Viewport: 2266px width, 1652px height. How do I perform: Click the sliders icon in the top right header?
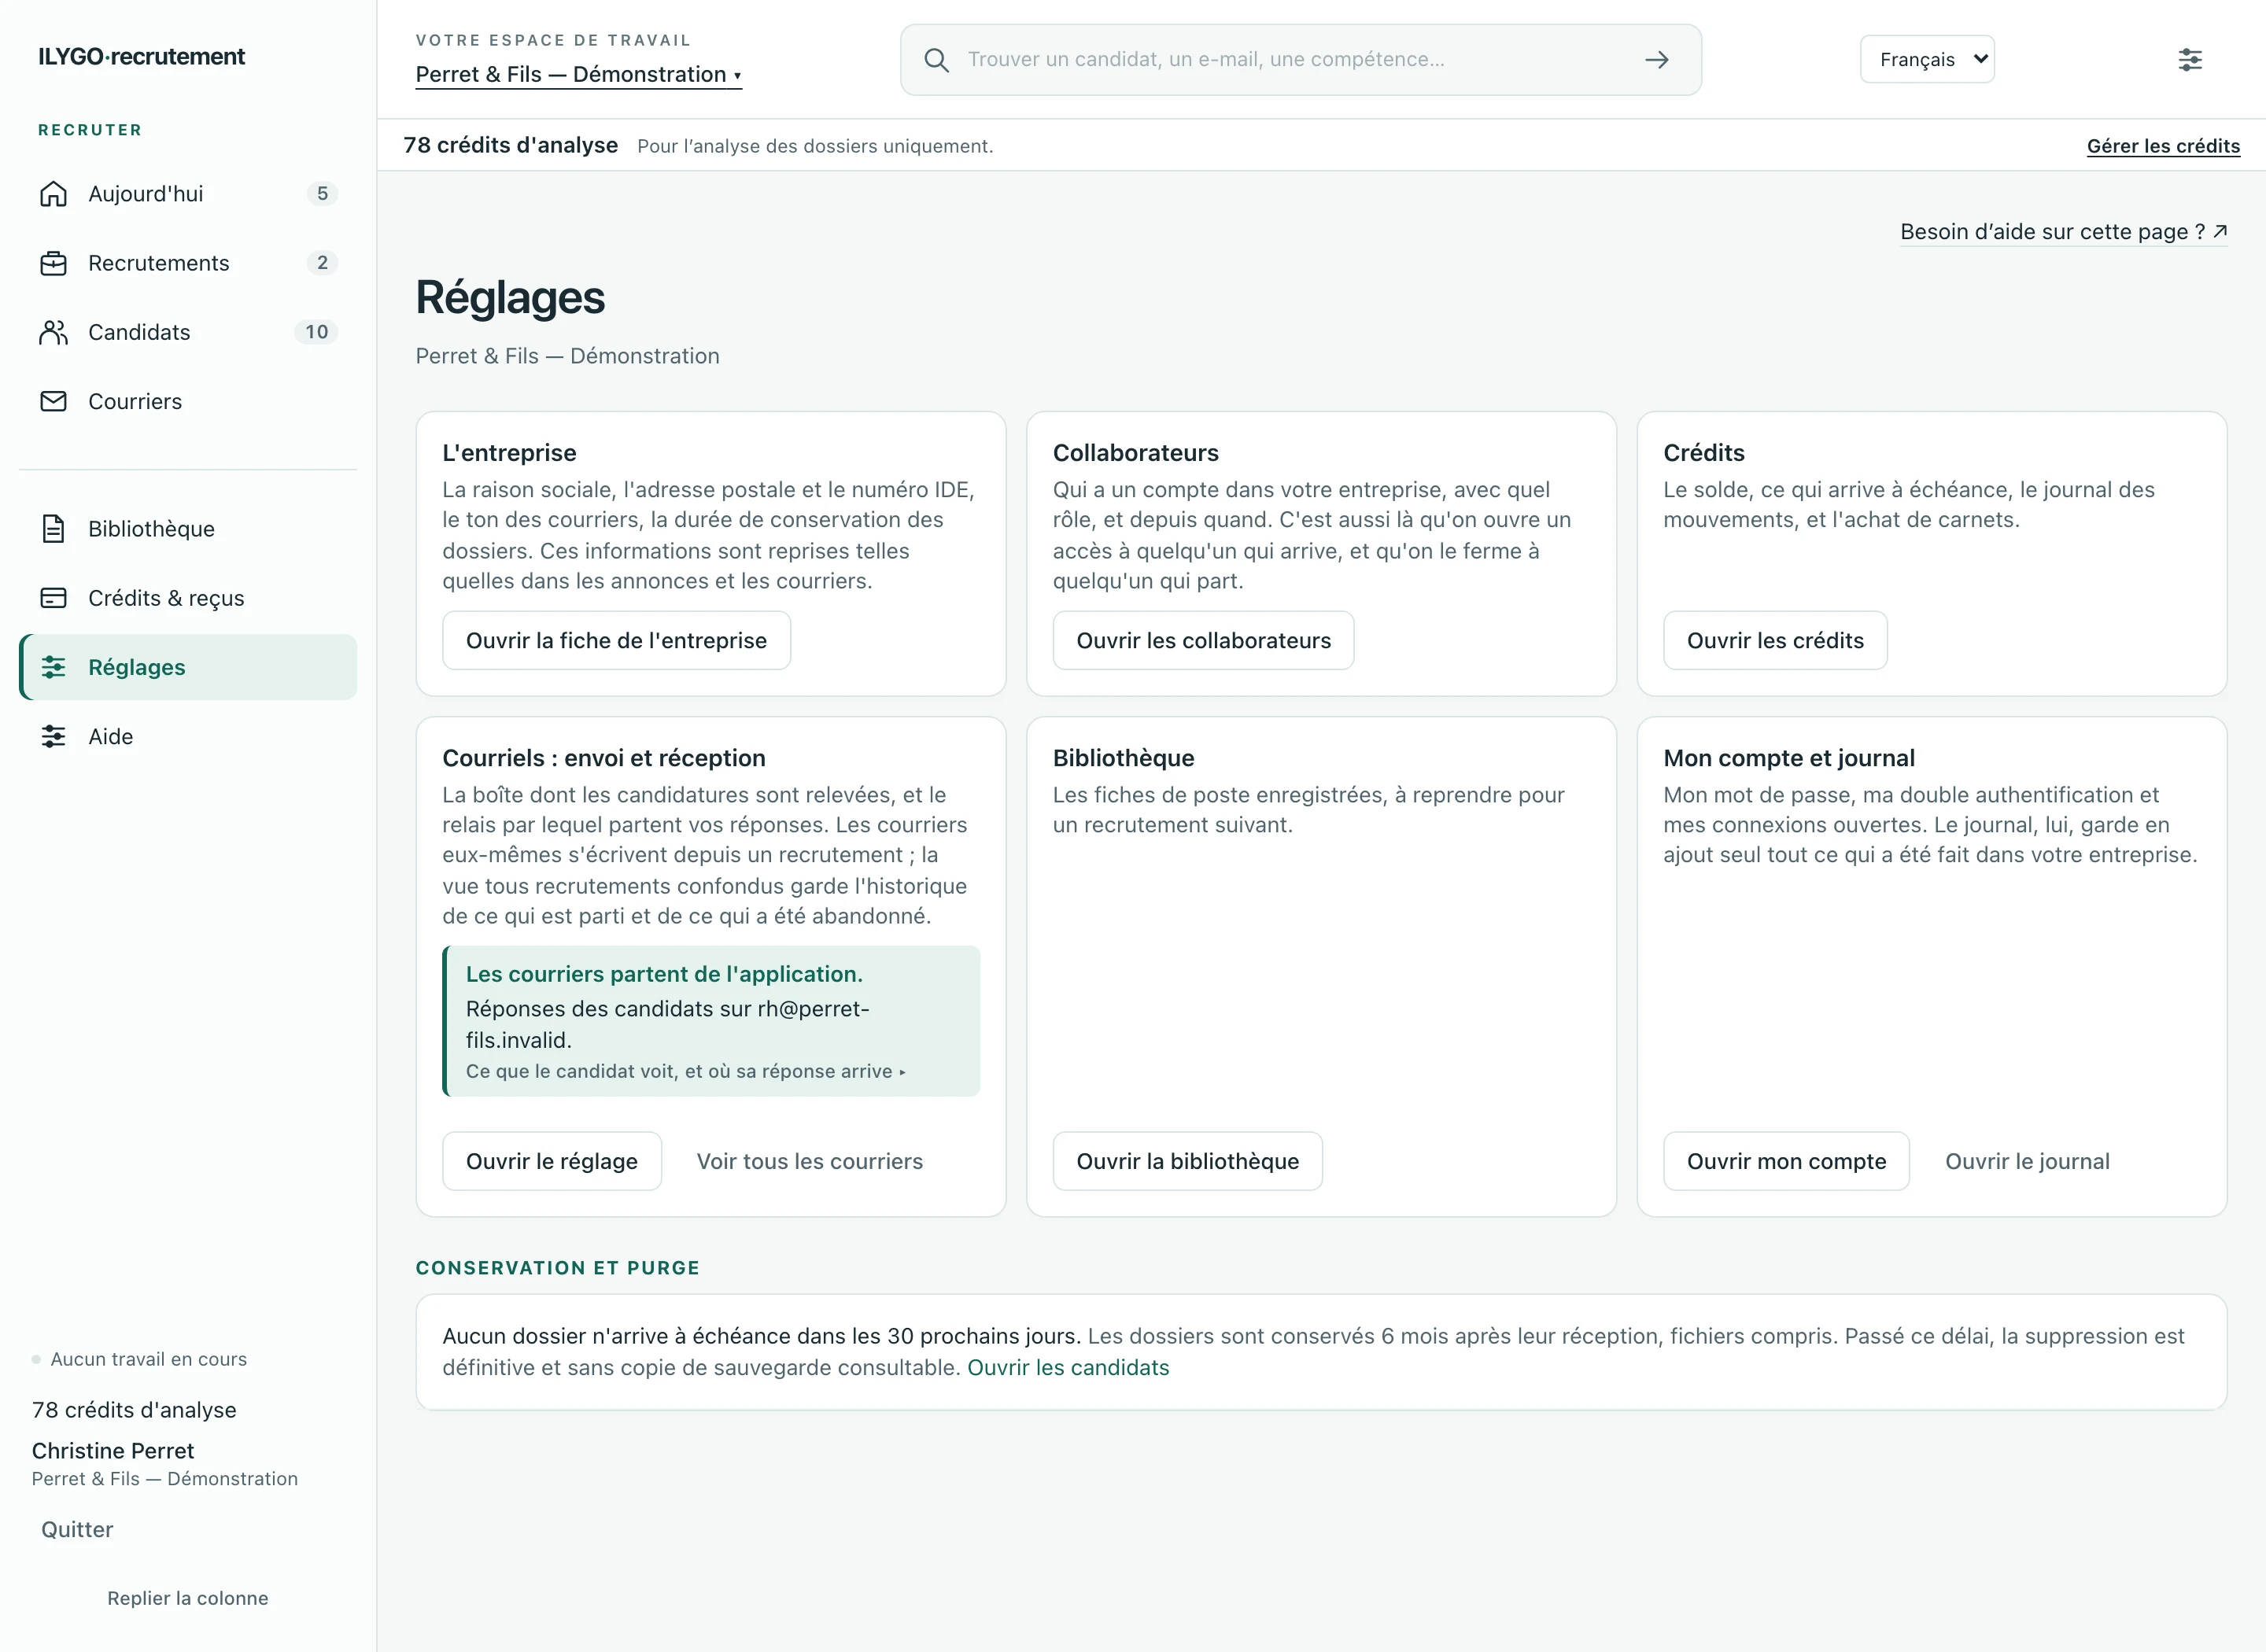pyautogui.click(x=2190, y=60)
